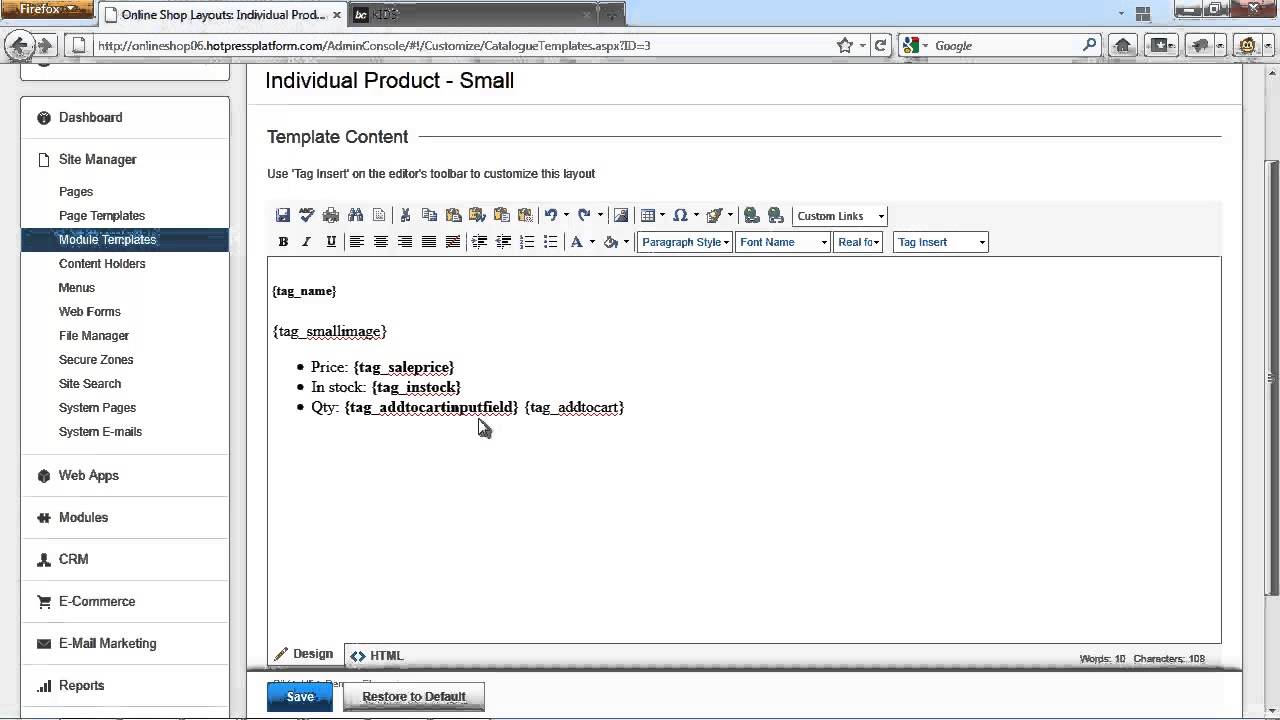Open the Tag Insert dropdown
1280x720 pixels.
pyautogui.click(x=940, y=242)
